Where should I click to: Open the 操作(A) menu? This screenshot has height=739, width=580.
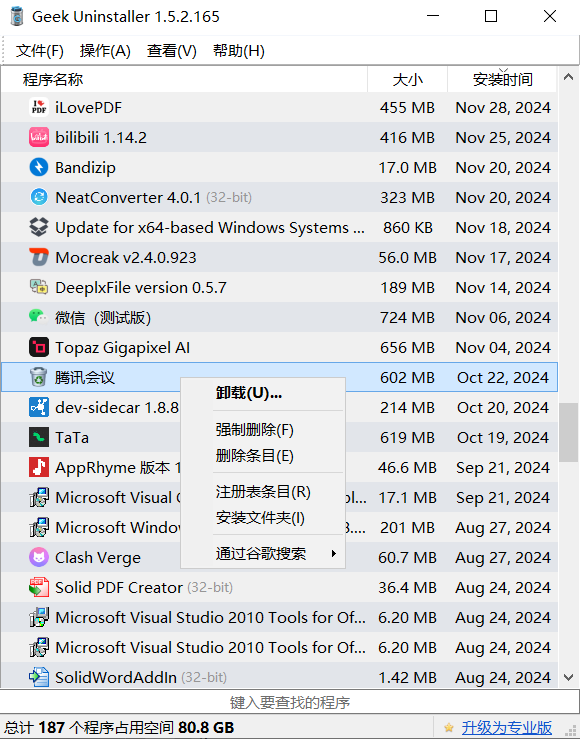(x=105, y=50)
